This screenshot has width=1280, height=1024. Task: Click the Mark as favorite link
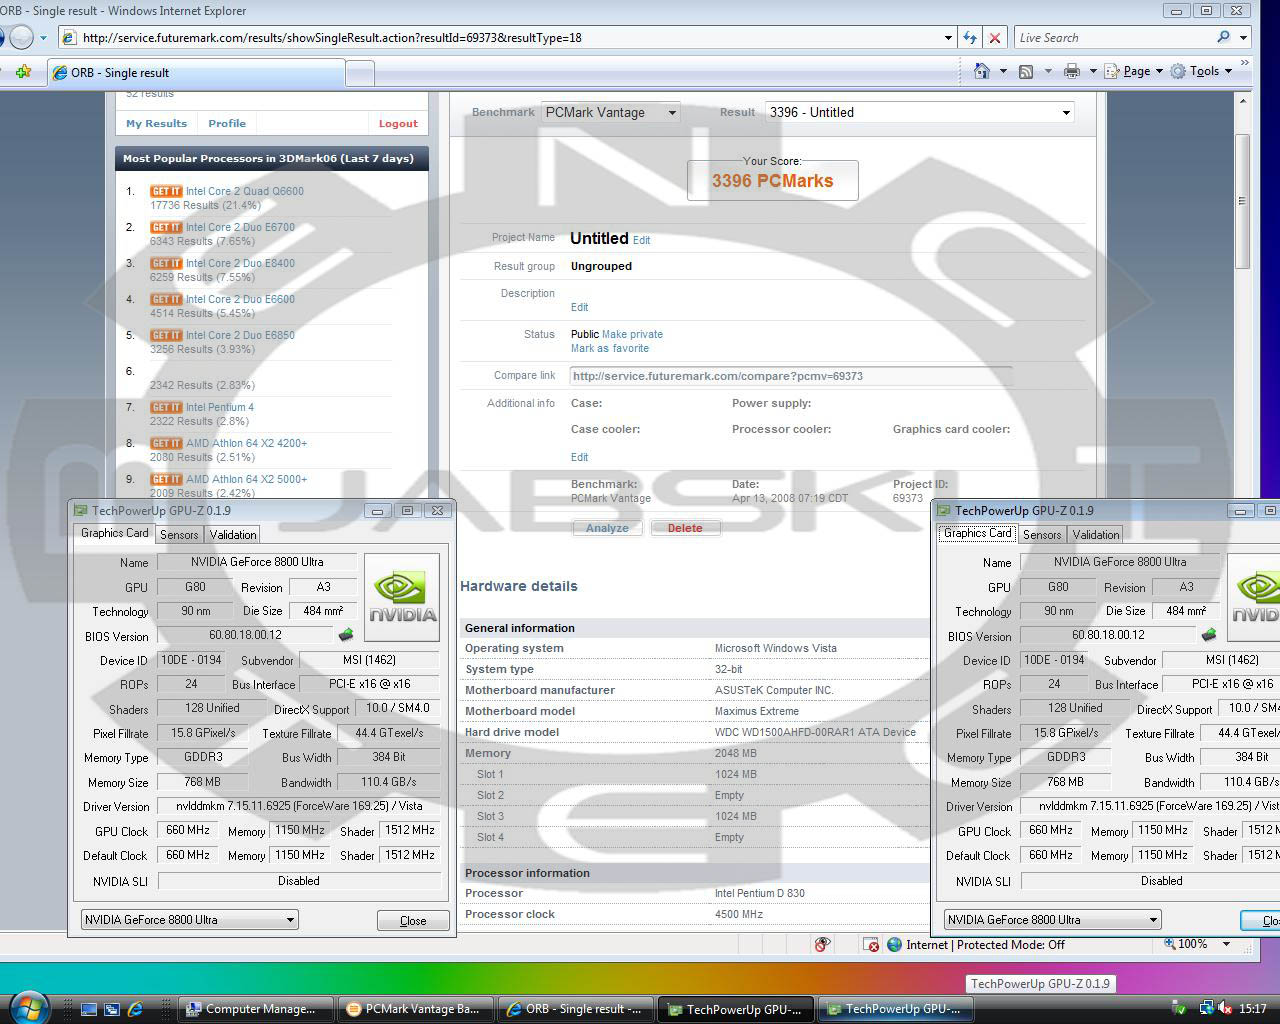(610, 348)
